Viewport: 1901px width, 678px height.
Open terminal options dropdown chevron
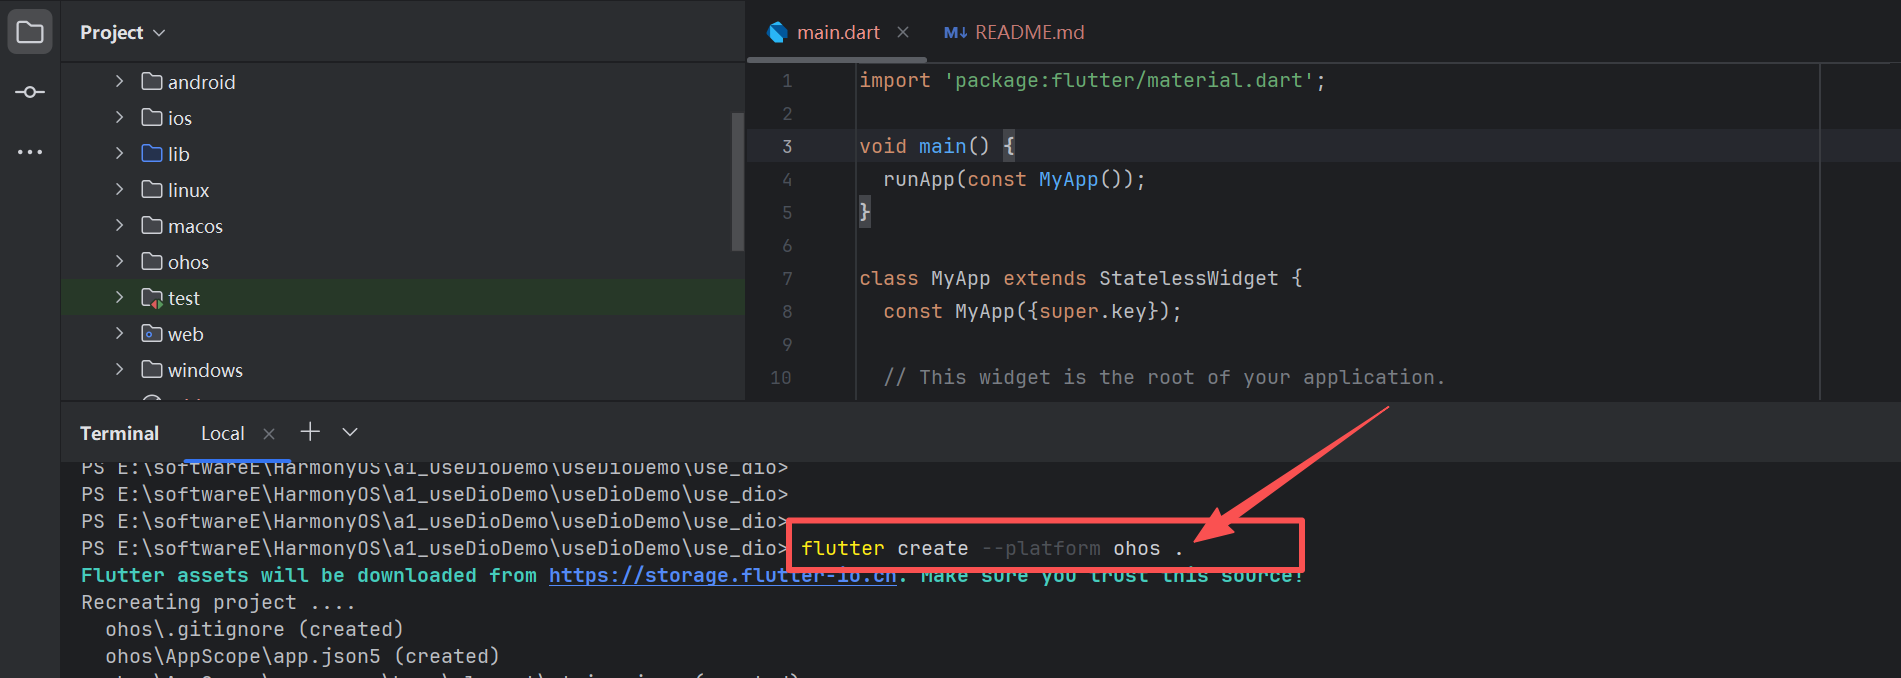click(x=350, y=432)
